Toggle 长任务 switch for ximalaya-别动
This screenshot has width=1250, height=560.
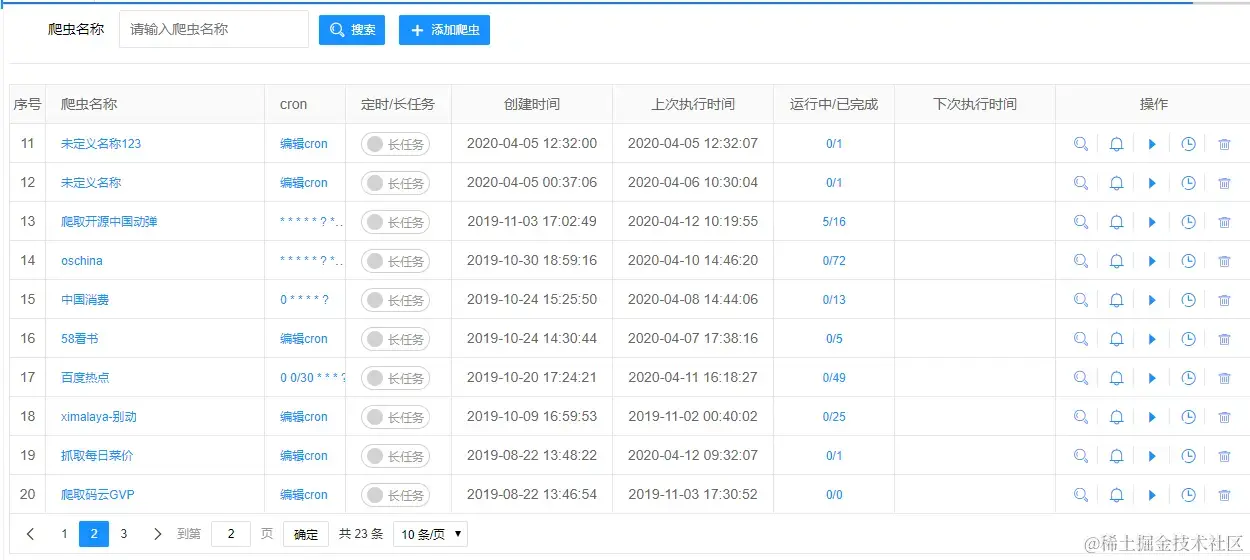coord(395,417)
